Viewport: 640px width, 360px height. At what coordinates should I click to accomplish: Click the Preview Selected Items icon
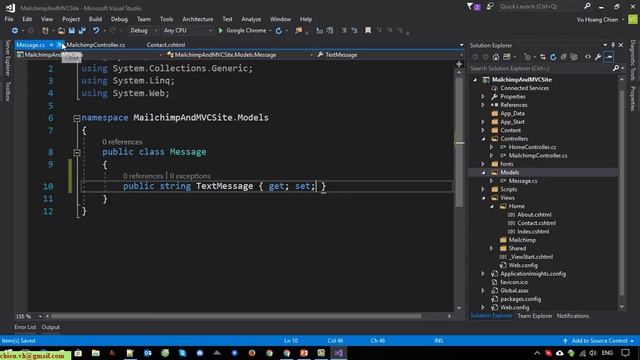coord(609,57)
